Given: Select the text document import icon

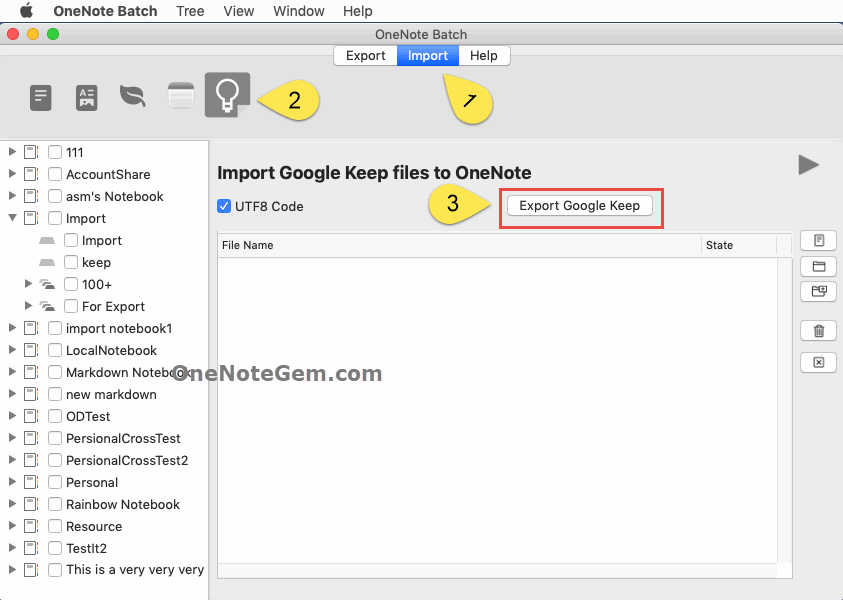Looking at the screenshot, I should point(40,98).
